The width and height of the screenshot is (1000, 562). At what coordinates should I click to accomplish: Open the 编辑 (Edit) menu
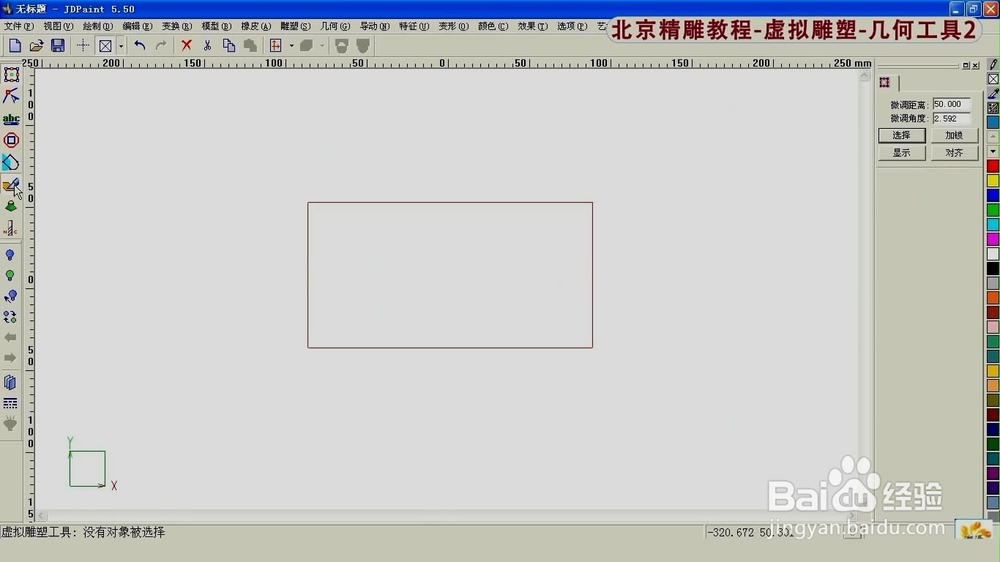coord(137,26)
